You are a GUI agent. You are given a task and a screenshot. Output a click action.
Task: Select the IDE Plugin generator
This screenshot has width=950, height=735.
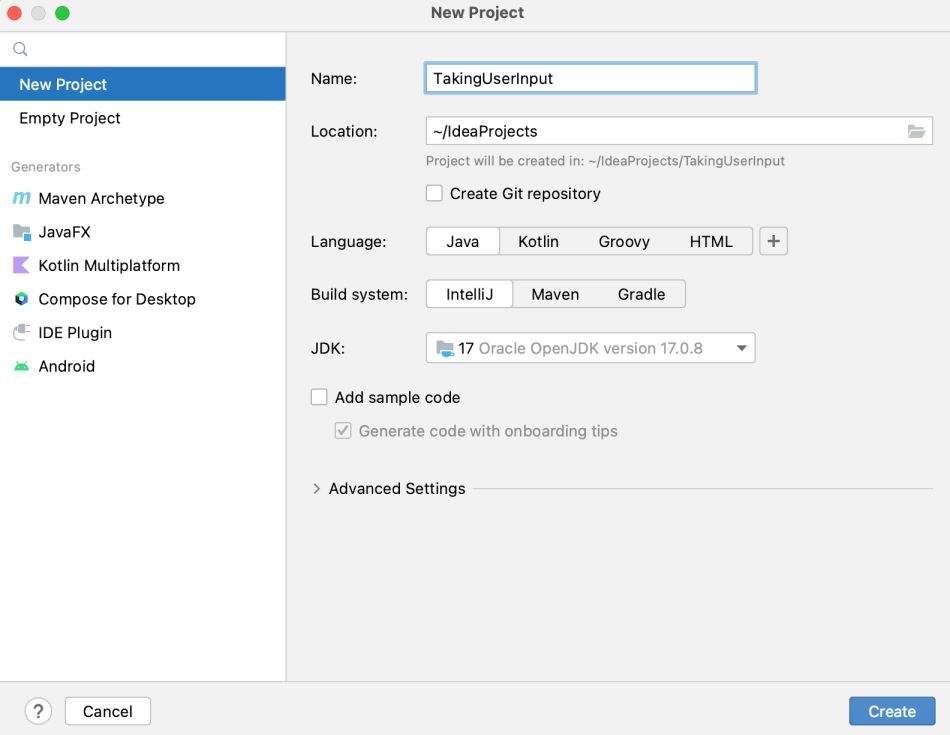(74, 332)
